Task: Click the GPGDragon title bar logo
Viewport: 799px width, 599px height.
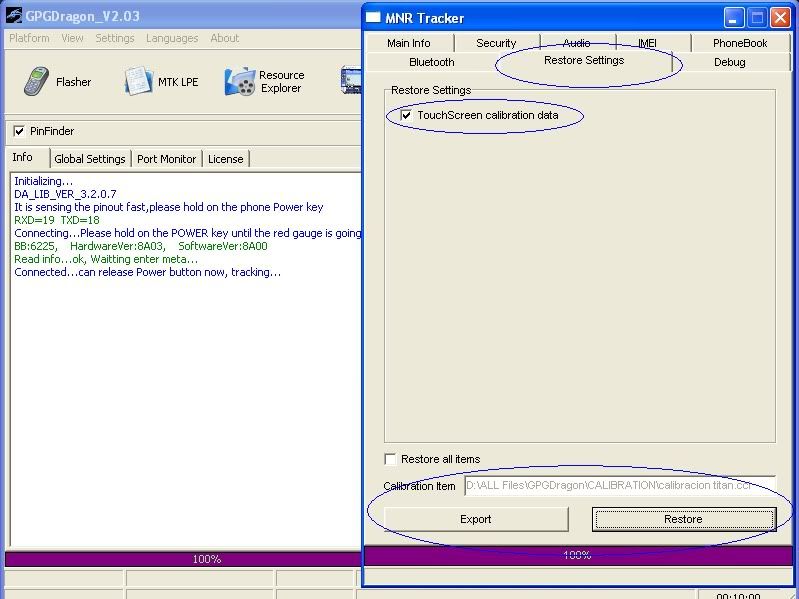Action: point(13,16)
